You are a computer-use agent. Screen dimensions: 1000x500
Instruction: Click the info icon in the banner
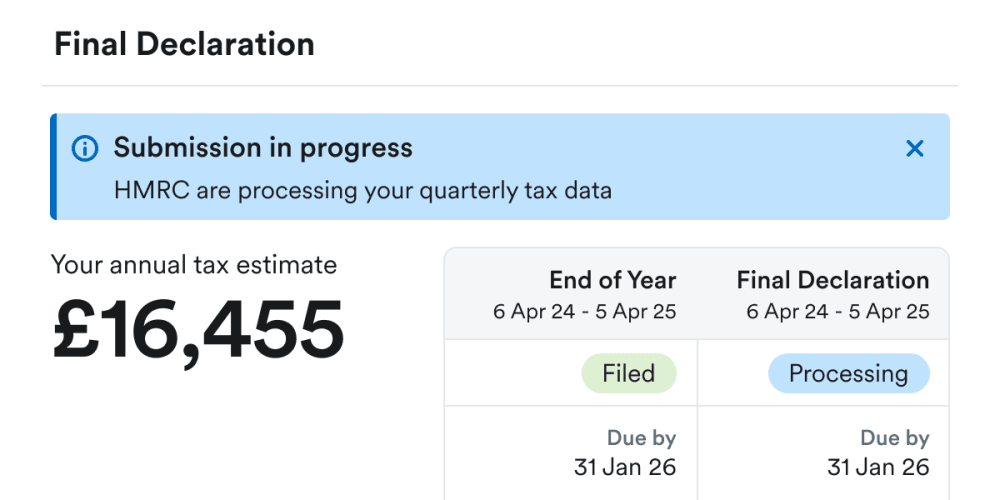click(85, 149)
